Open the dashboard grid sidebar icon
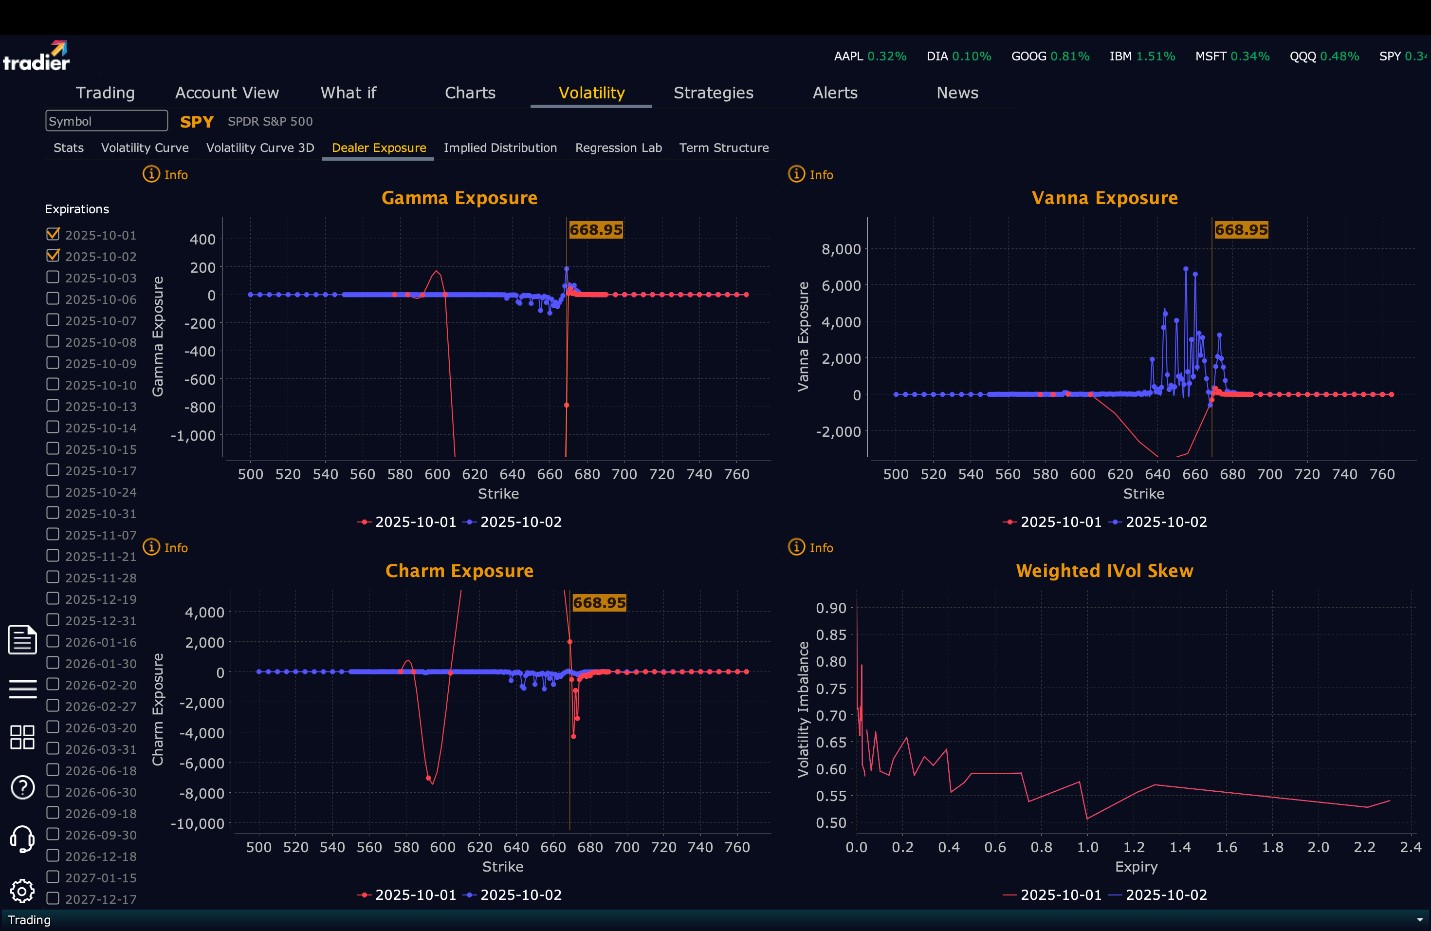Image resolution: width=1431 pixels, height=931 pixels. click(x=22, y=737)
